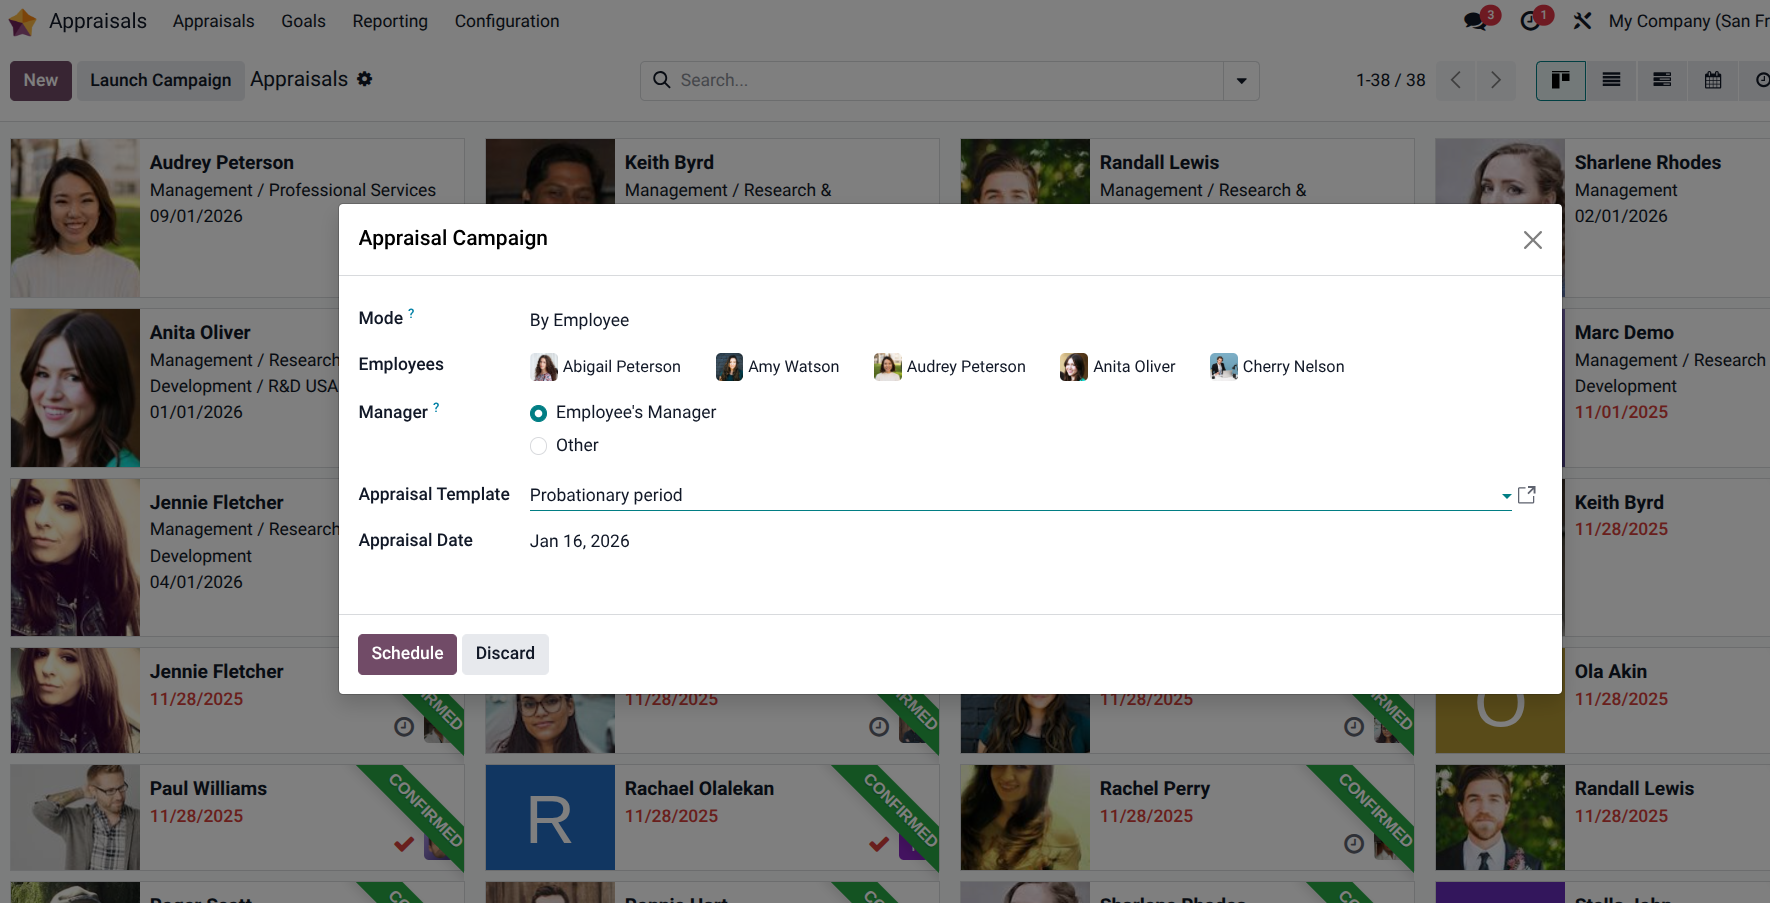
Task: Click Cherry Nelson's avatar in Employees
Action: click(x=1223, y=366)
